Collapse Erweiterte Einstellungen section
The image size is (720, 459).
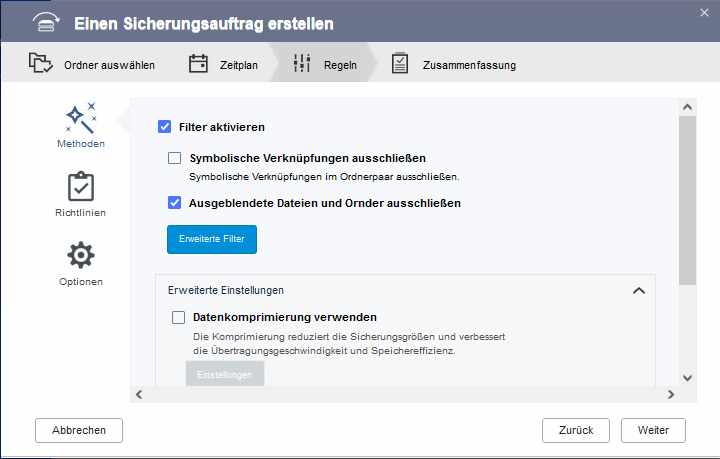[639, 291]
